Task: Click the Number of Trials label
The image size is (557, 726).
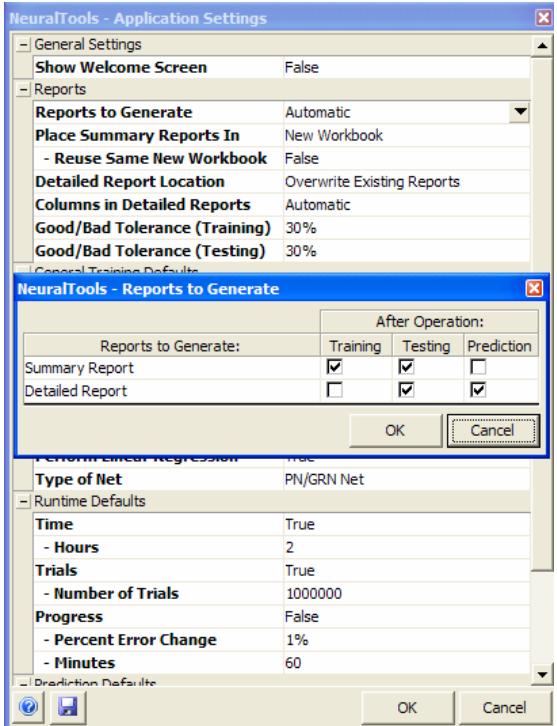Action: point(116,594)
